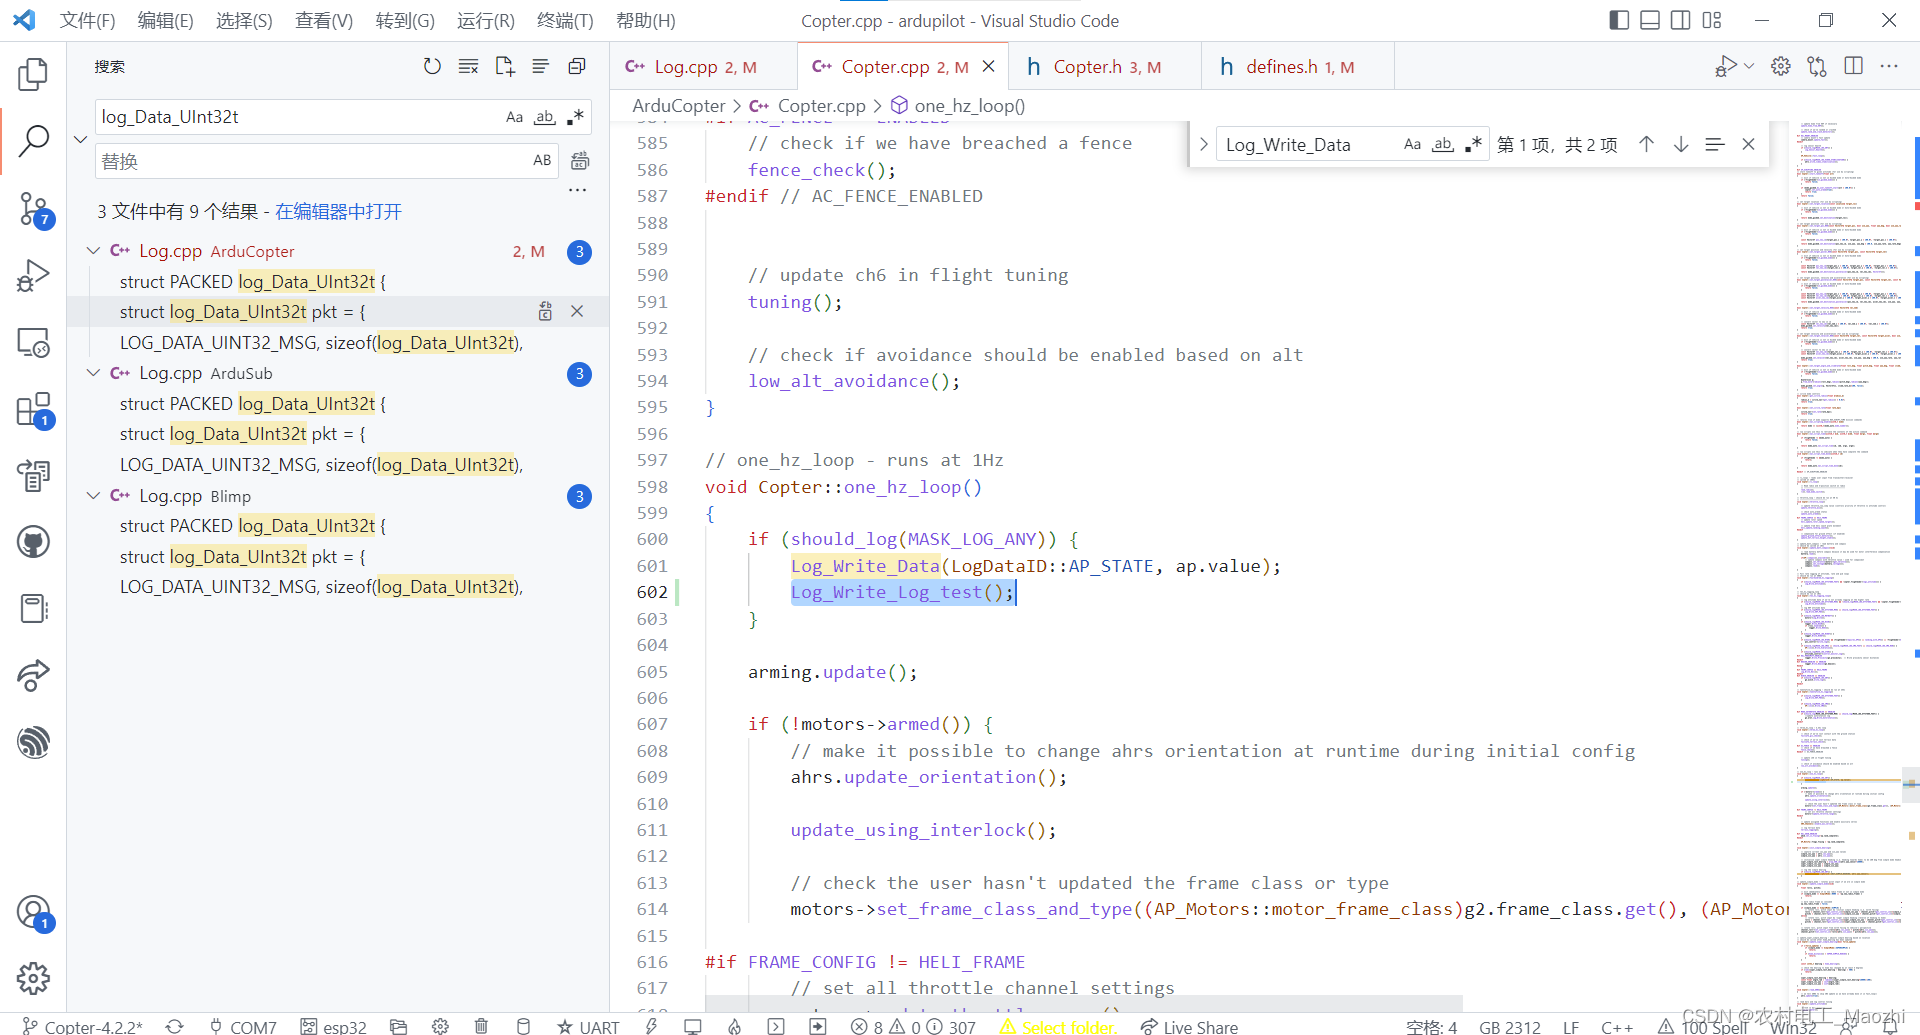Open the 文件(F) menu
Viewport: 1920px width, 1035px height.
coord(87,20)
